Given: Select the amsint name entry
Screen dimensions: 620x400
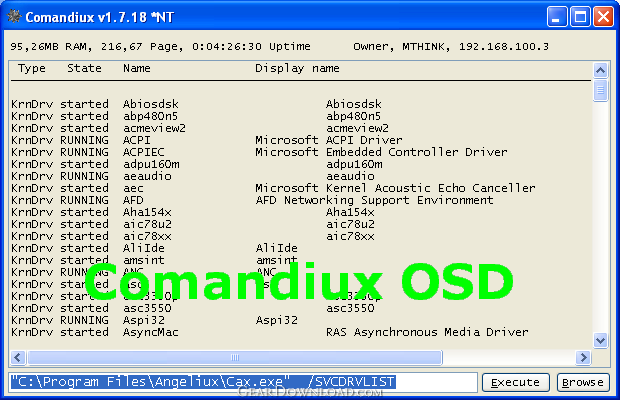Looking at the screenshot, I should pos(144,260).
